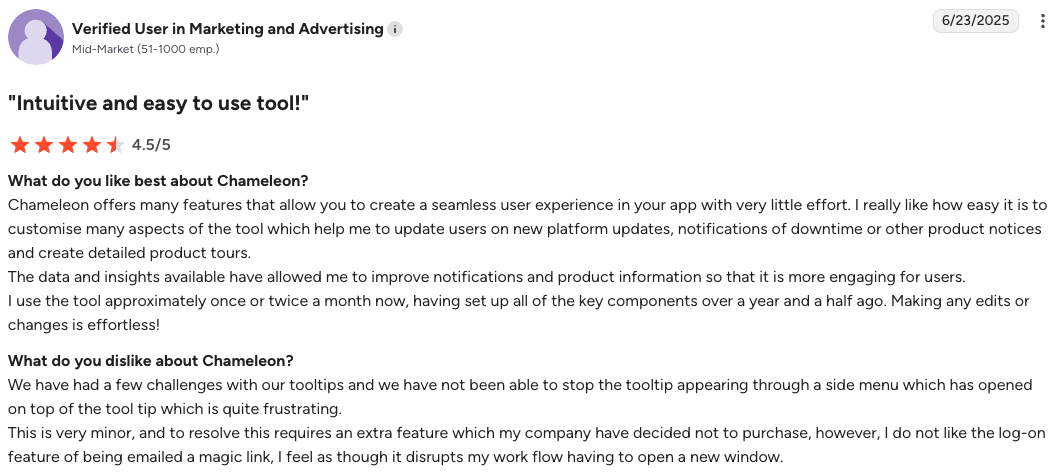Click the "What do you like best about Chameleon?" heading
This screenshot has height=473, width=1058.
point(158,181)
